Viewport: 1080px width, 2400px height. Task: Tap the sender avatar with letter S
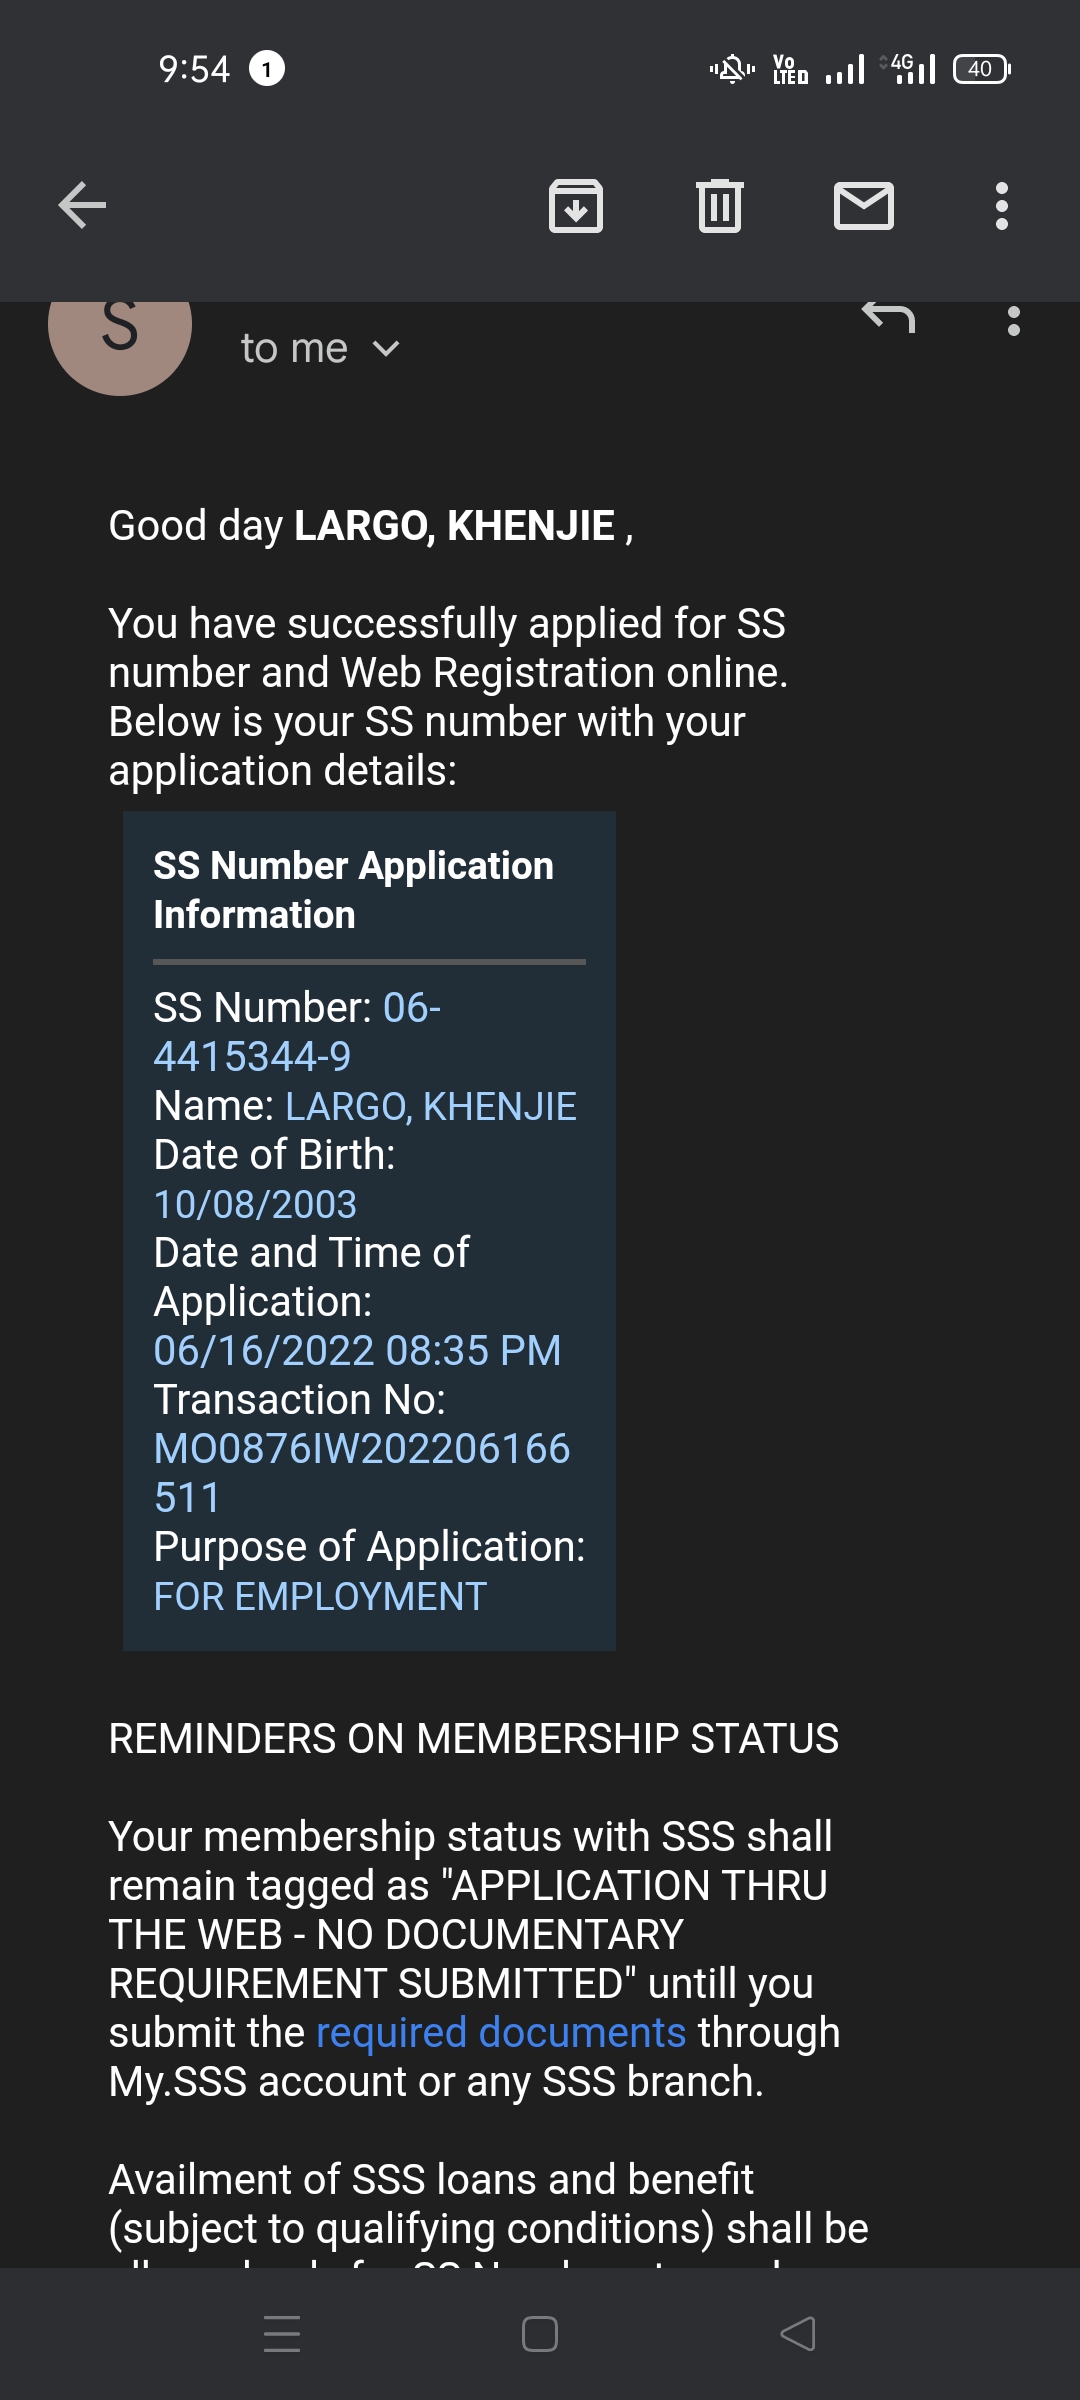coord(120,331)
